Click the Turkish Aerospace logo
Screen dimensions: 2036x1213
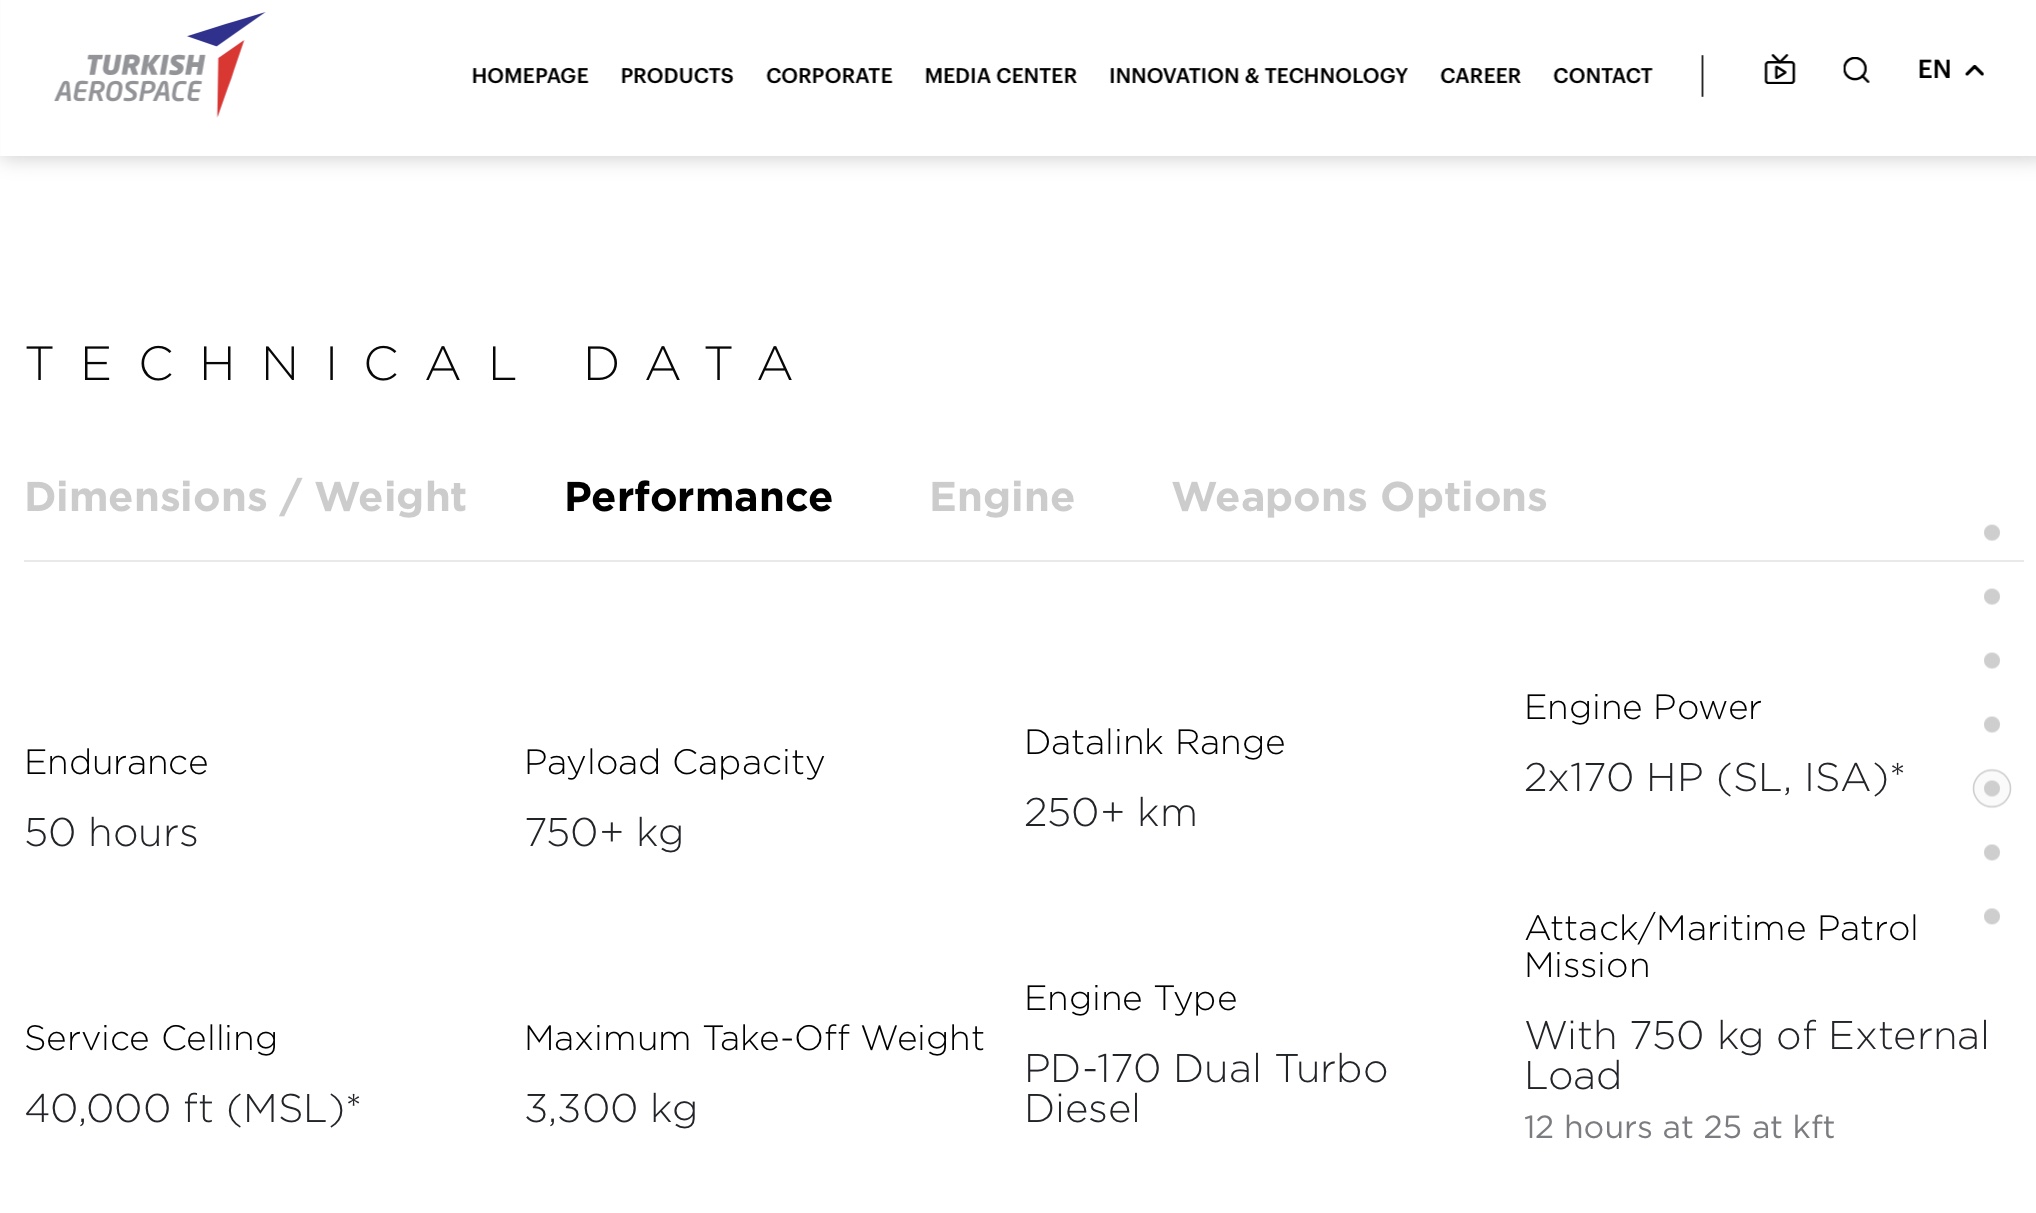coord(159,66)
